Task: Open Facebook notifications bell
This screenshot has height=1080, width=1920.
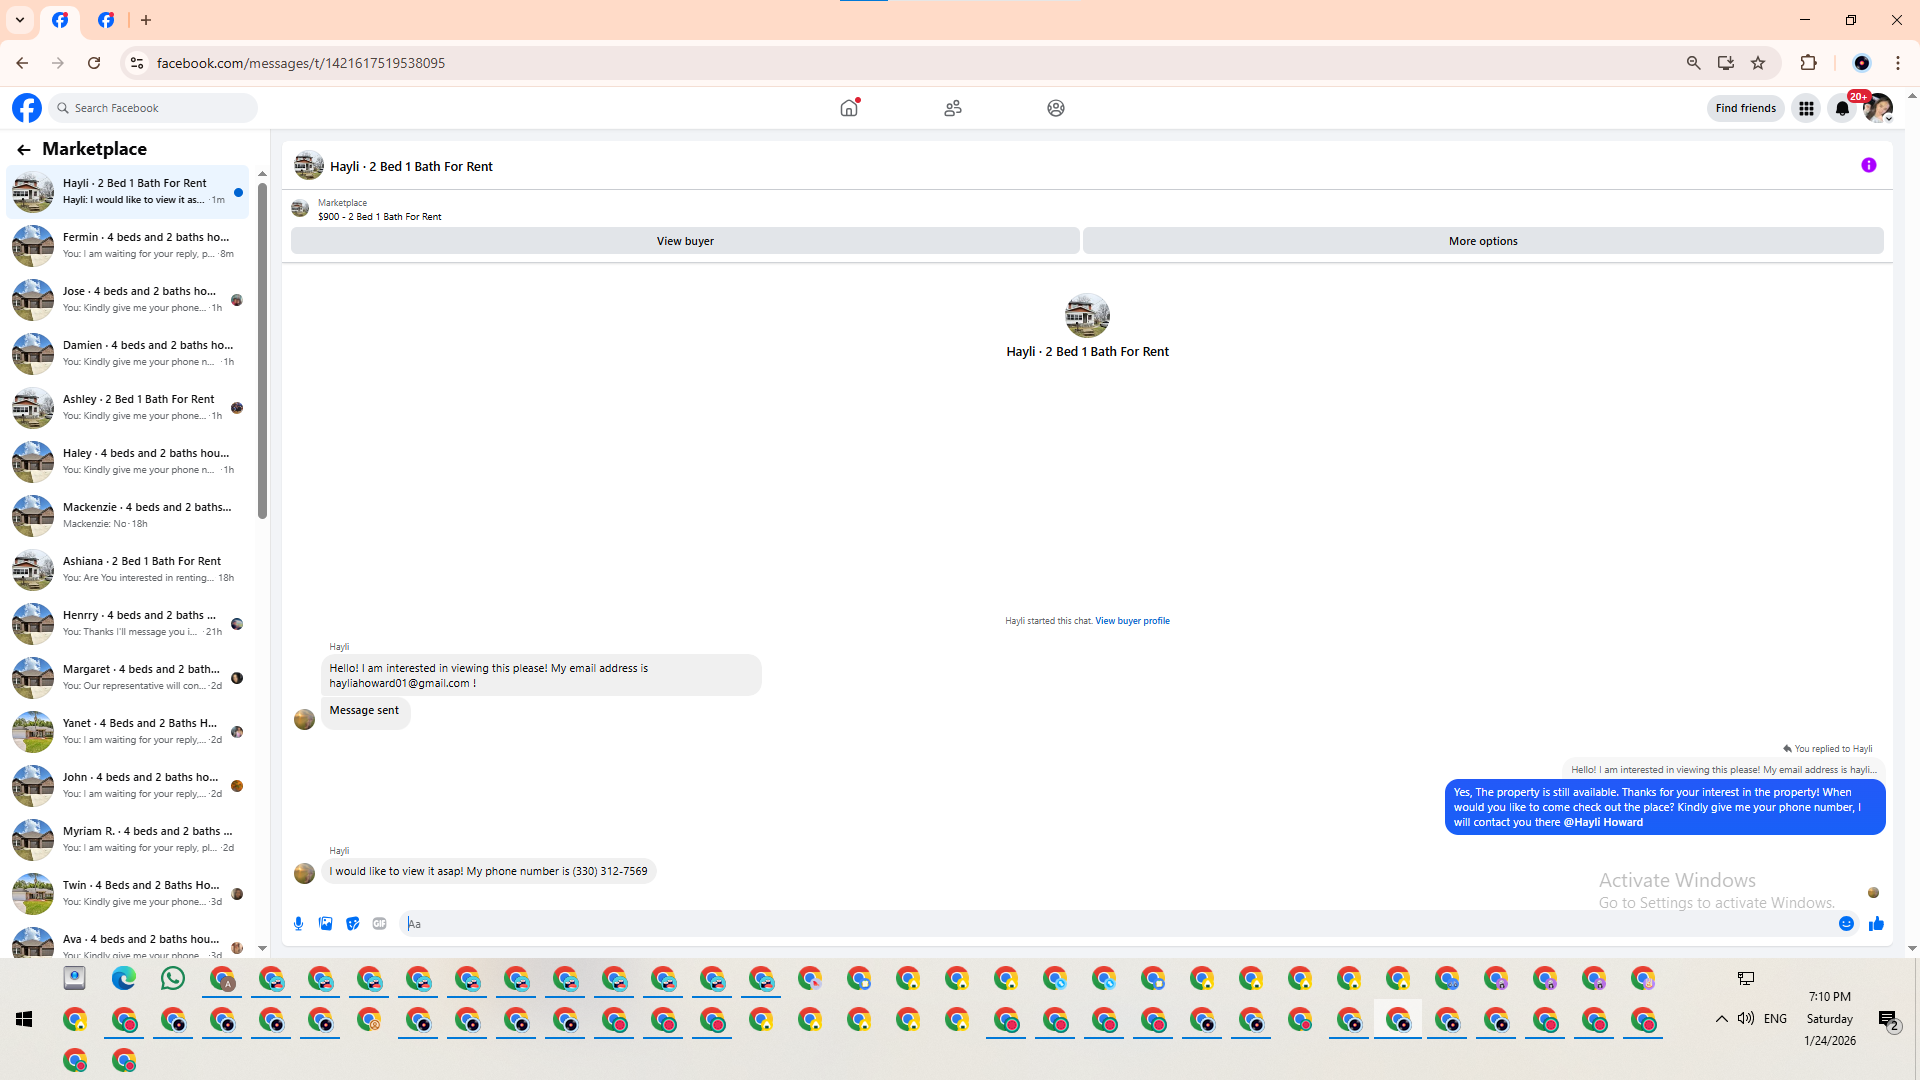Action: coord(1841,109)
